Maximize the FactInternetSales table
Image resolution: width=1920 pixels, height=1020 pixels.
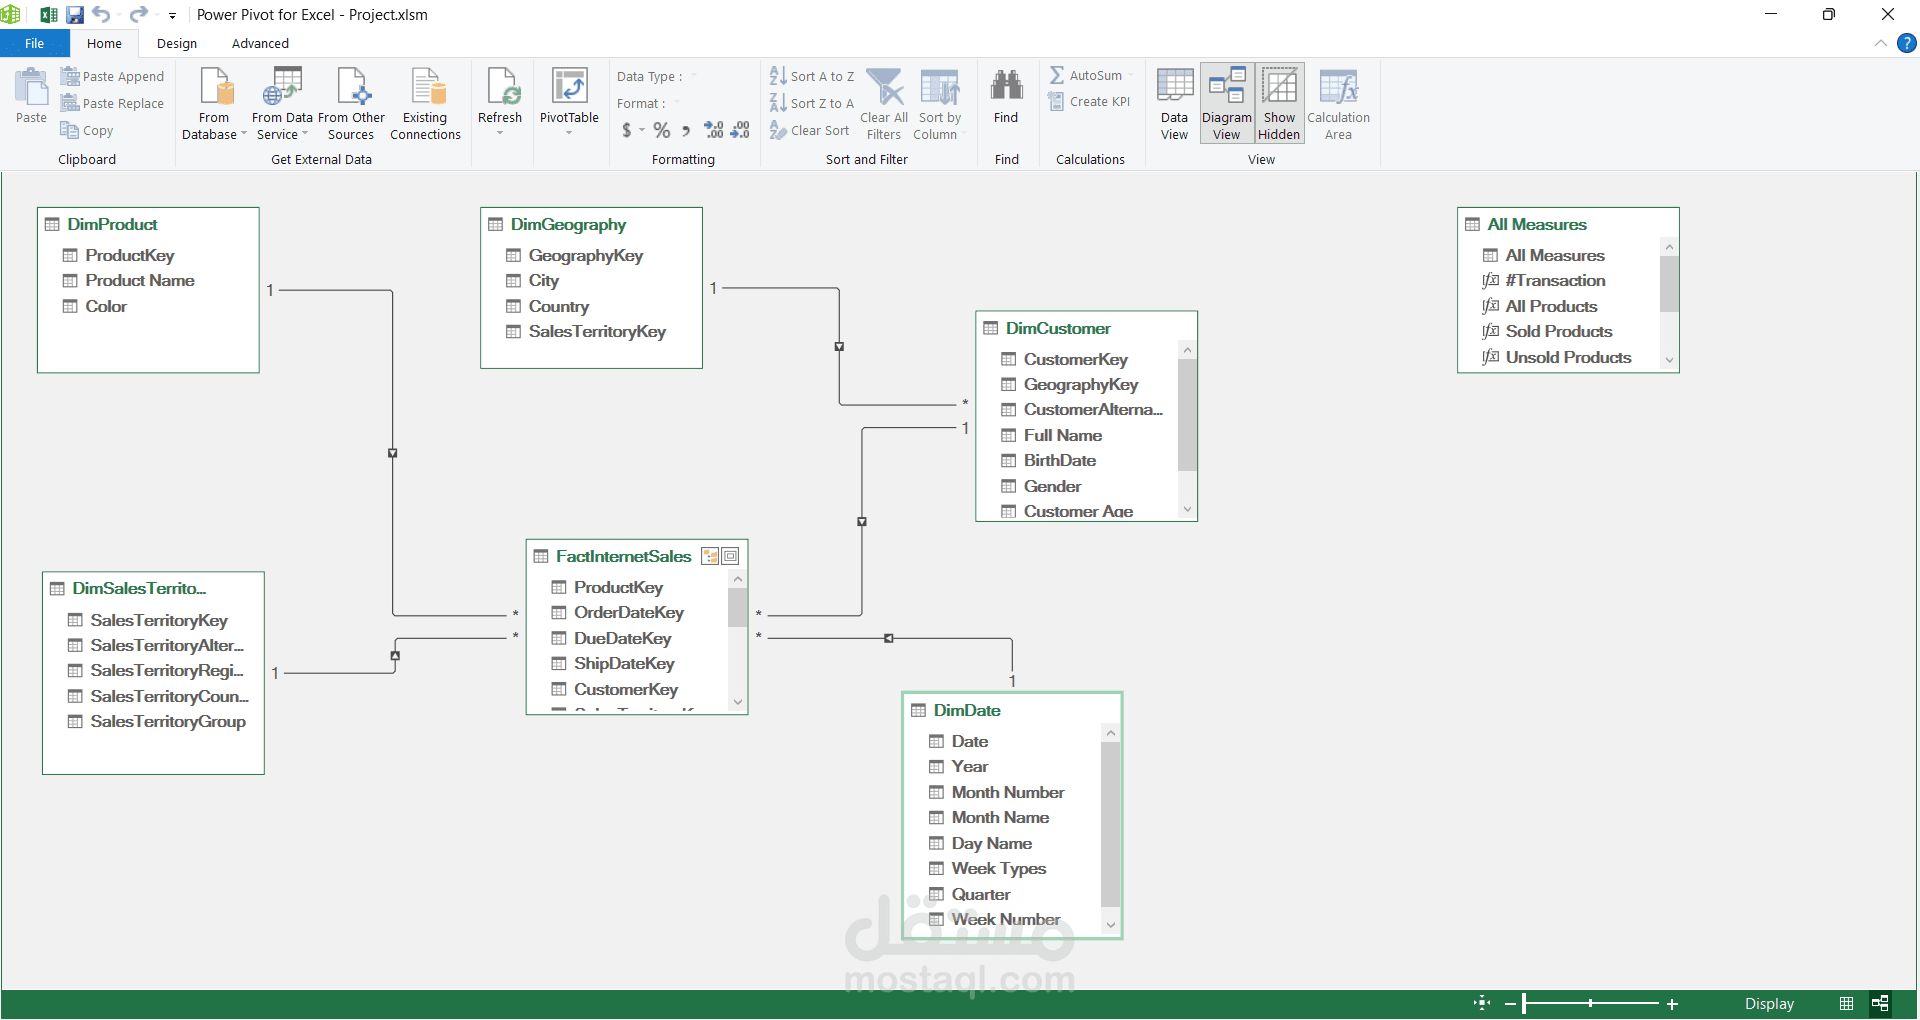(x=731, y=556)
